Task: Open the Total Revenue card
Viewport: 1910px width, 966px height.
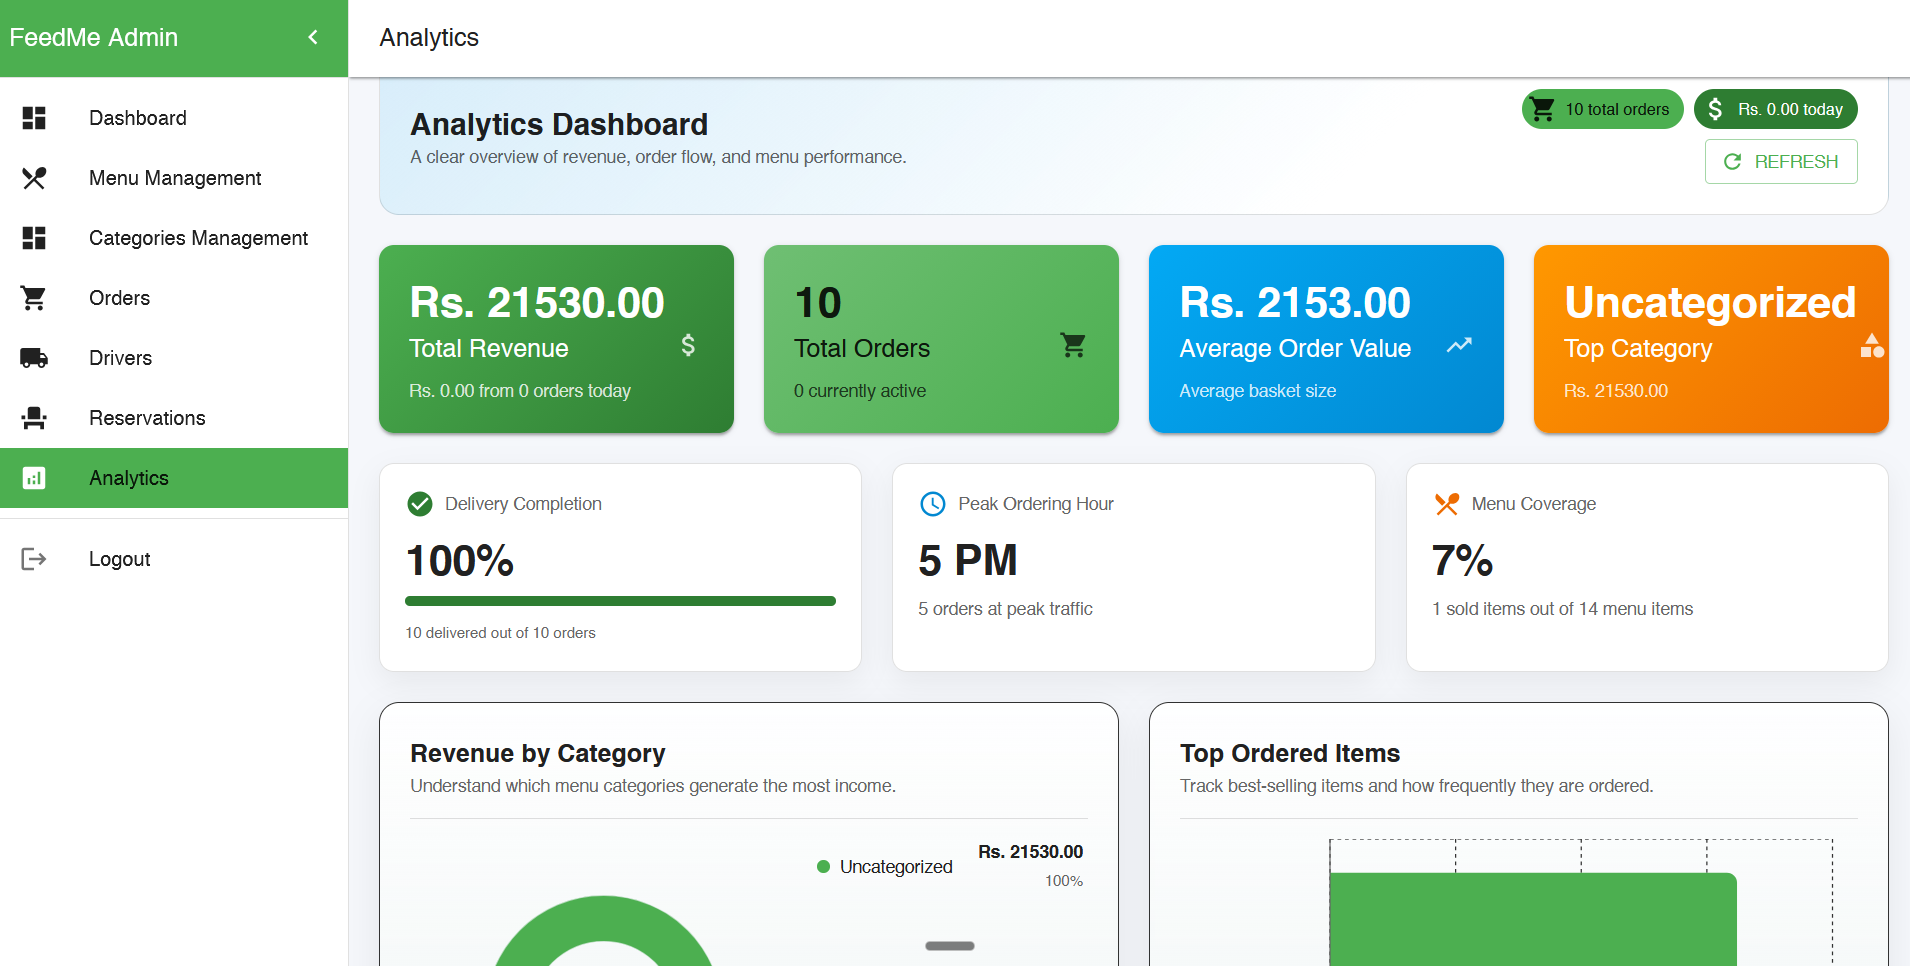Action: tap(556, 339)
